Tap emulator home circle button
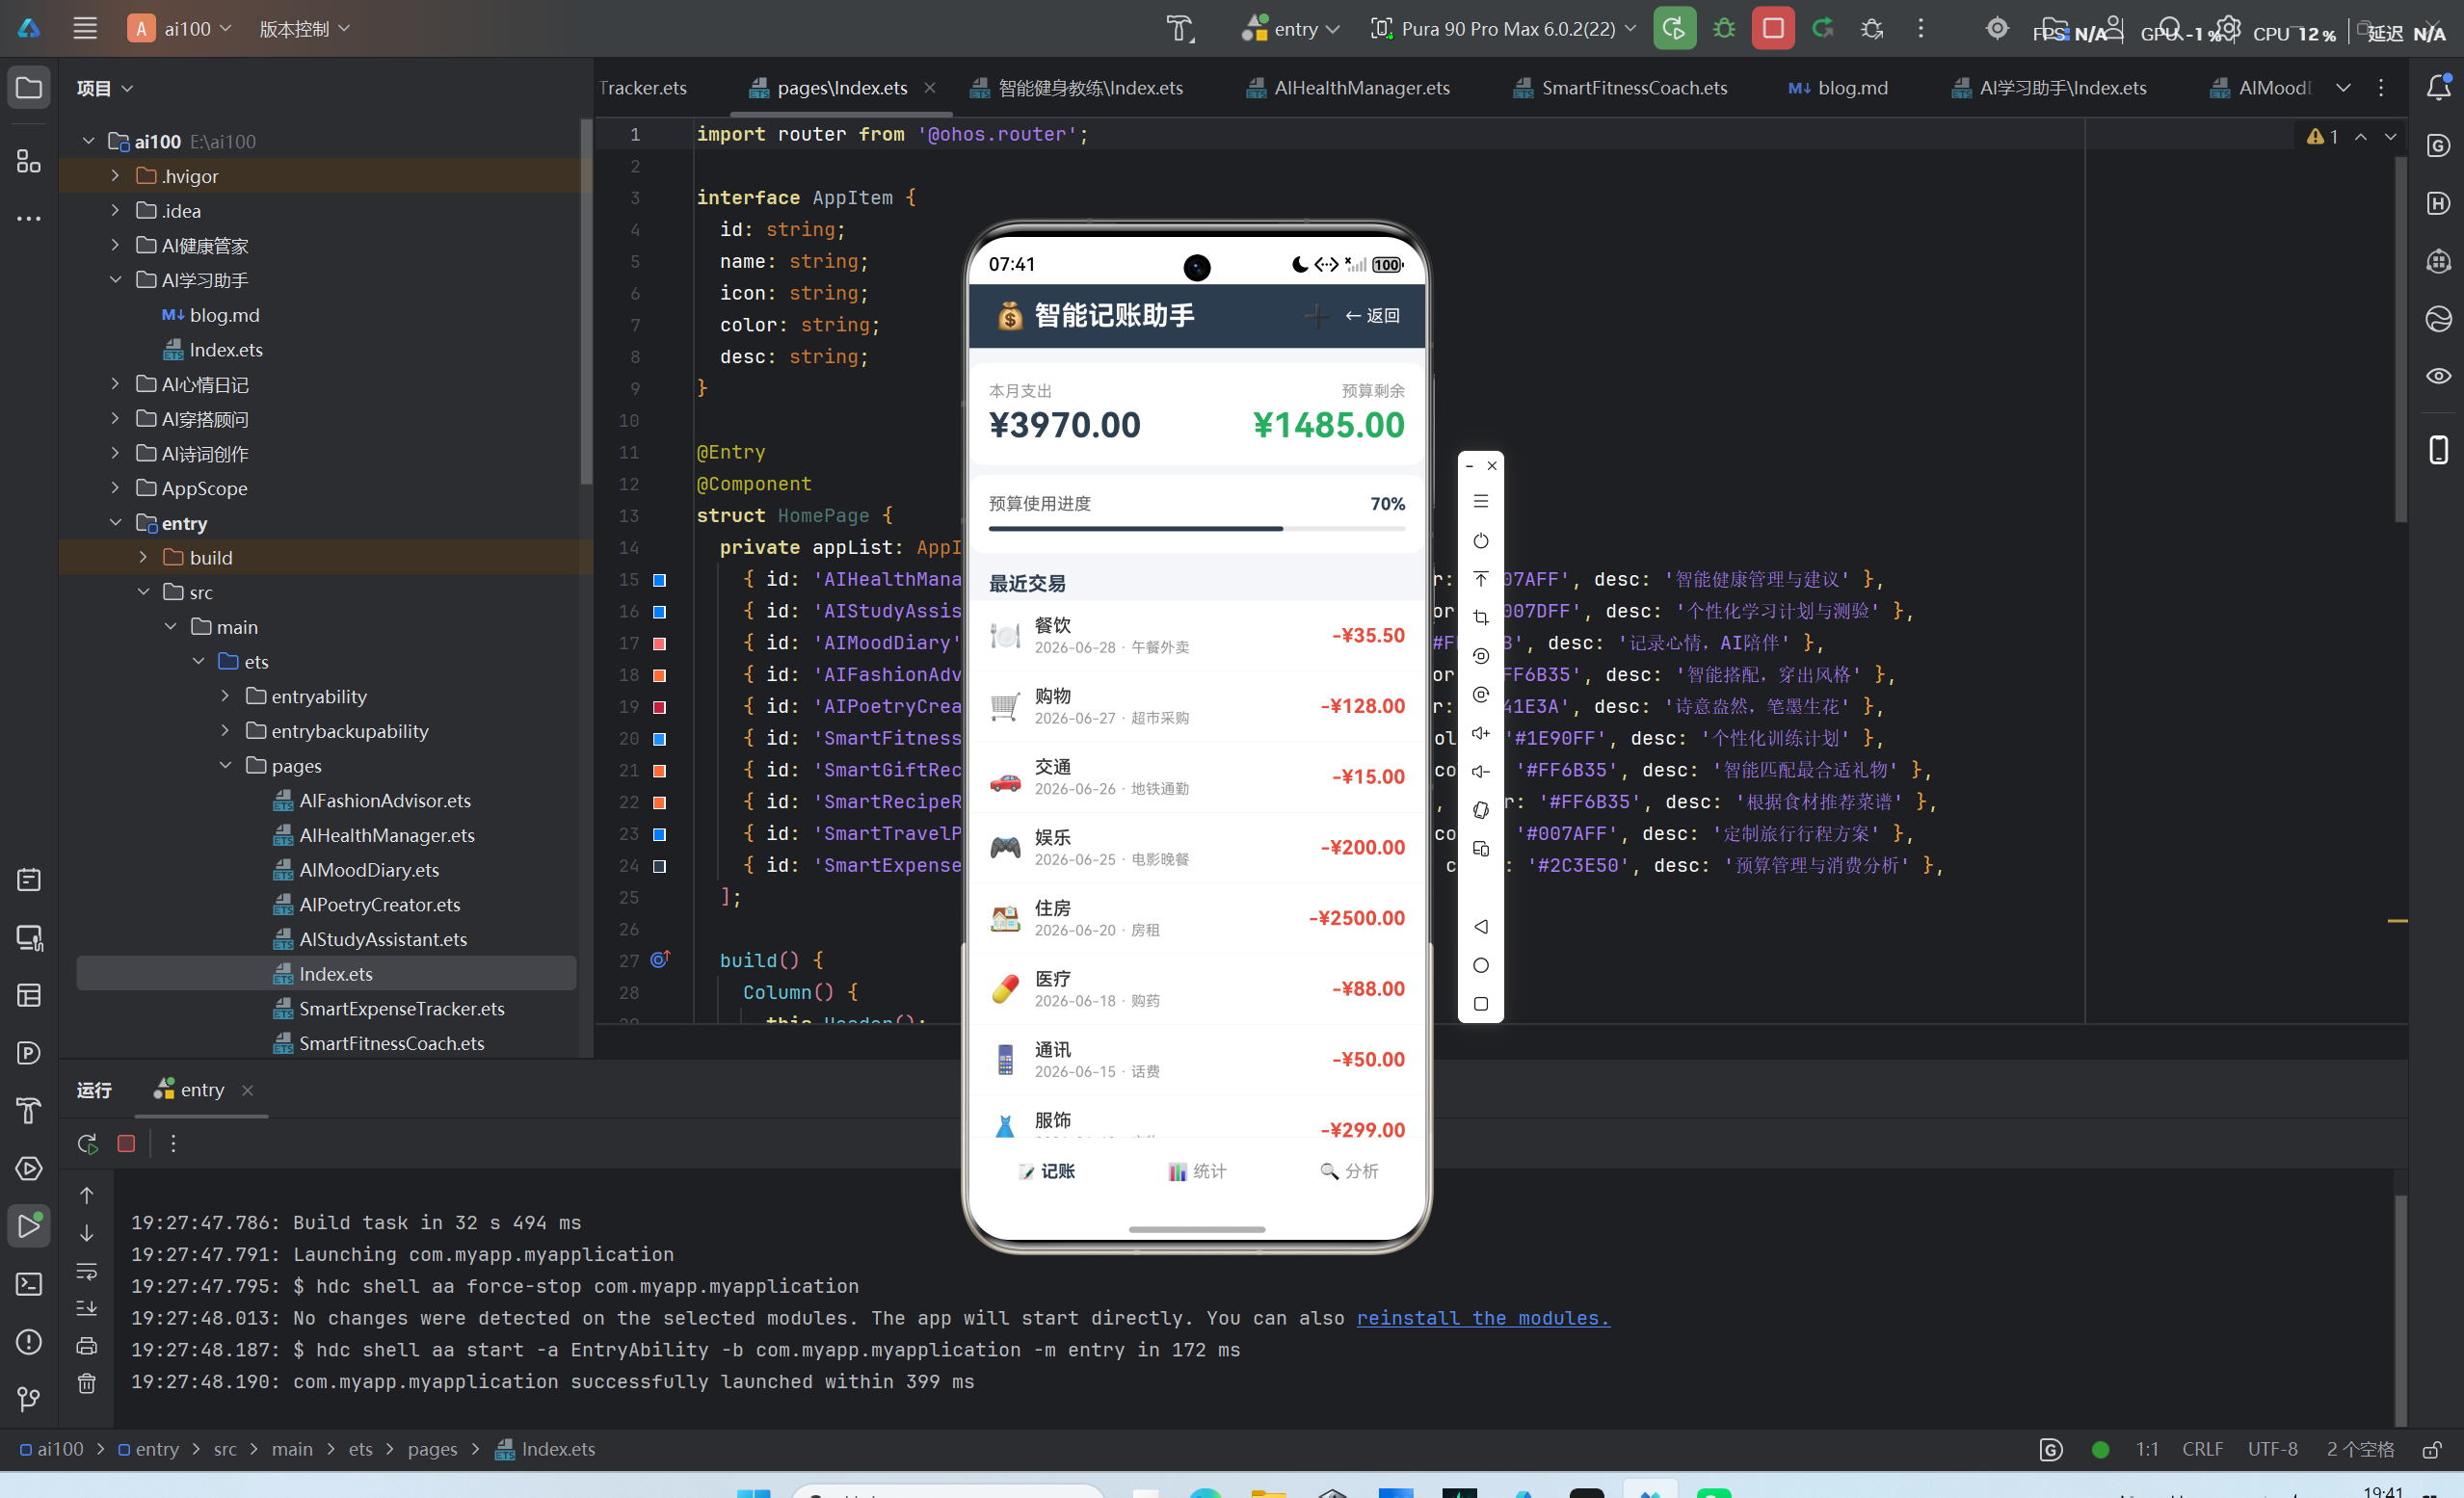Image resolution: width=2464 pixels, height=1498 pixels. [1481, 965]
